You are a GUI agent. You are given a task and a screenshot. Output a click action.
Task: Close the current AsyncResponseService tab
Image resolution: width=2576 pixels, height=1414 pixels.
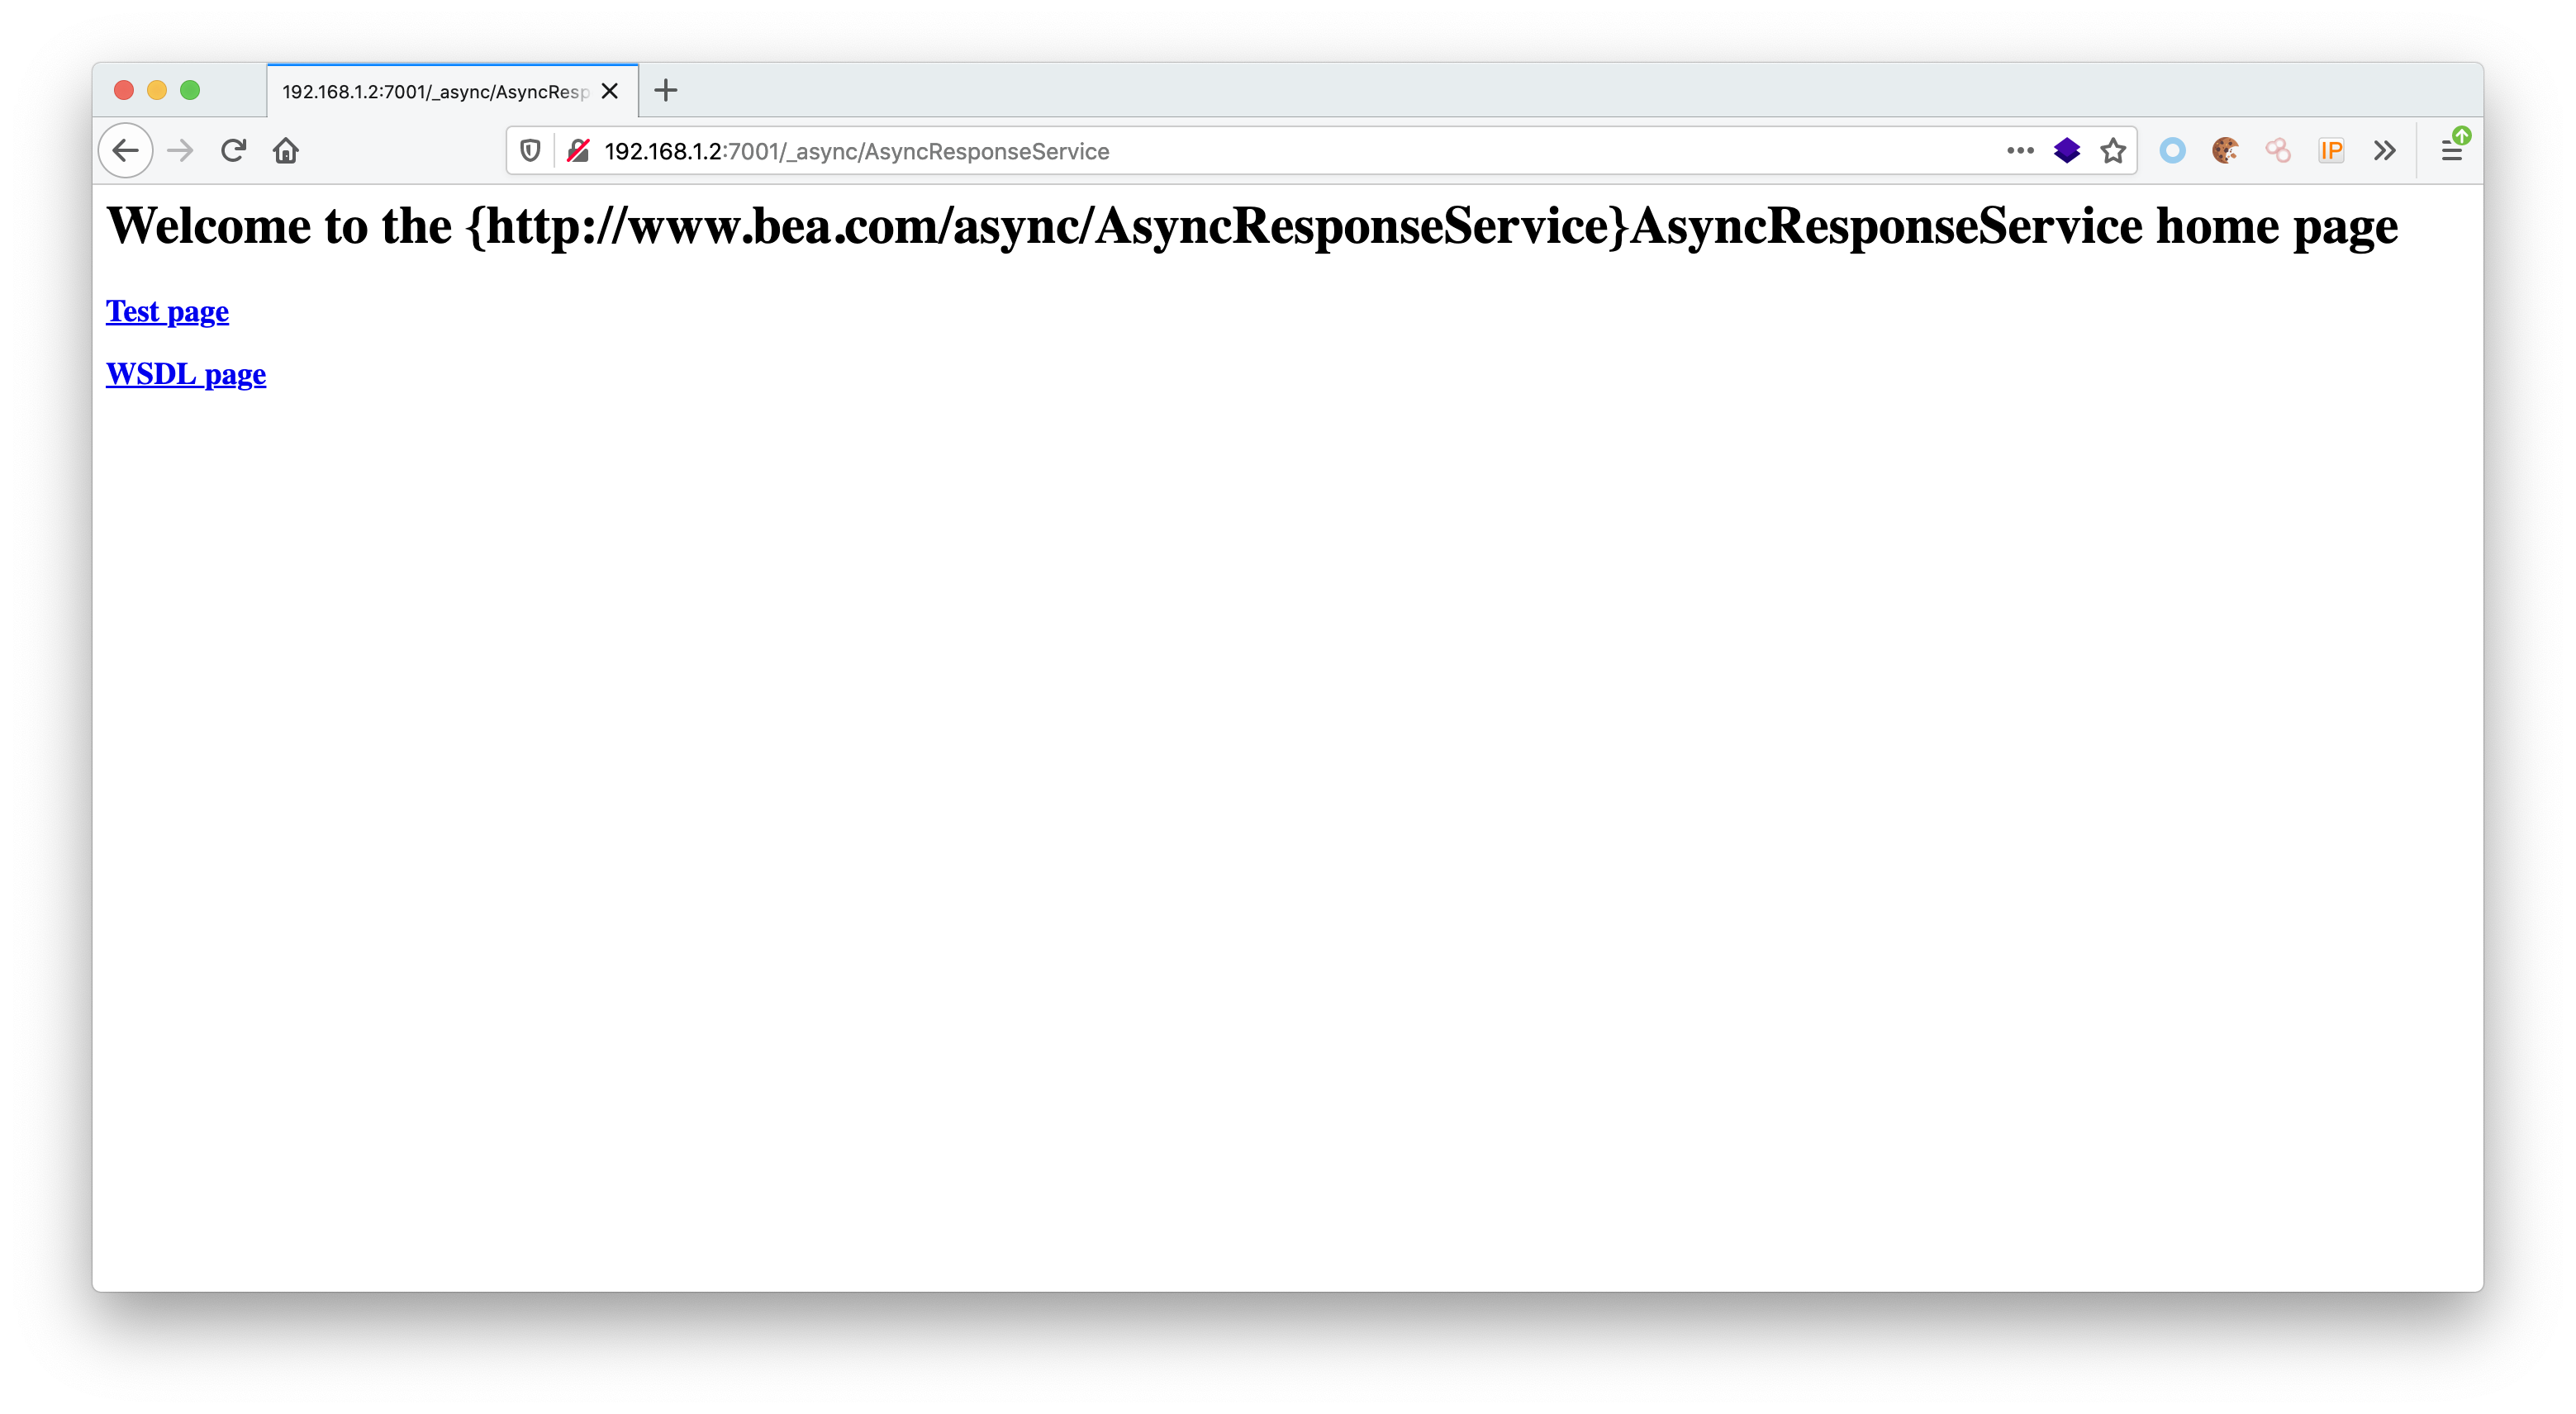pyautogui.click(x=610, y=91)
